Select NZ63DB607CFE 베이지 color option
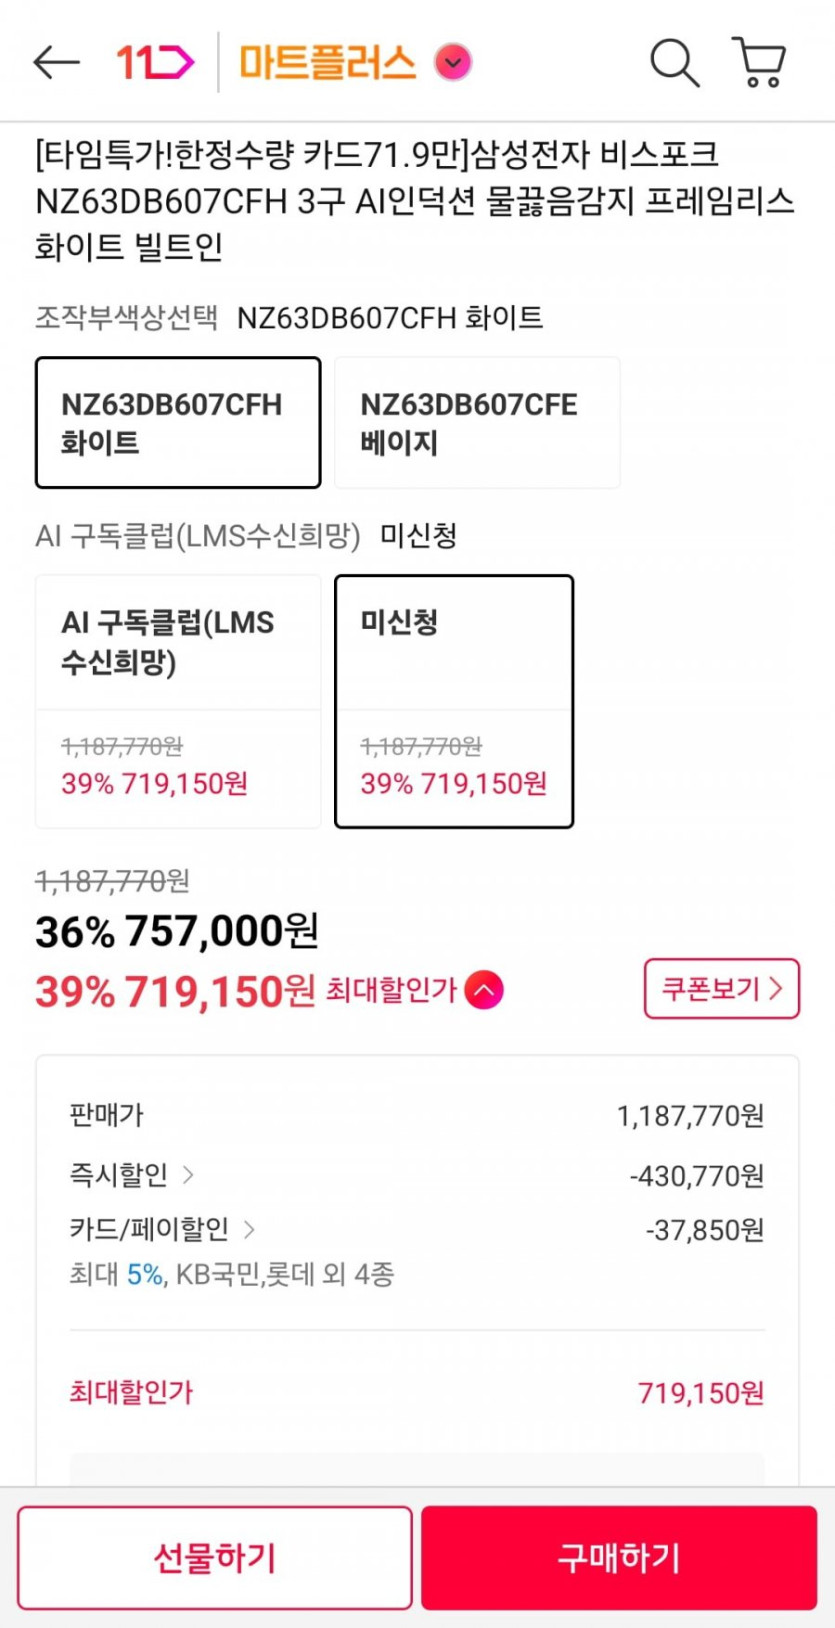The width and height of the screenshot is (835, 1628). pos(477,423)
